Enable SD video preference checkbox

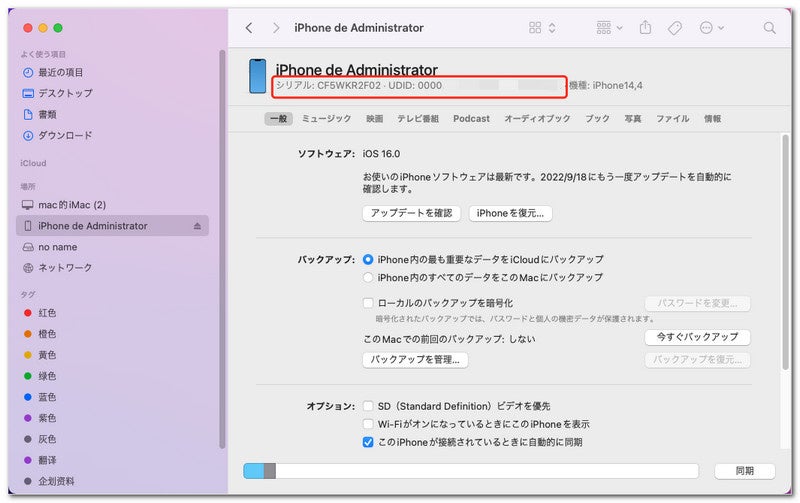pyautogui.click(x=368, y=406)
